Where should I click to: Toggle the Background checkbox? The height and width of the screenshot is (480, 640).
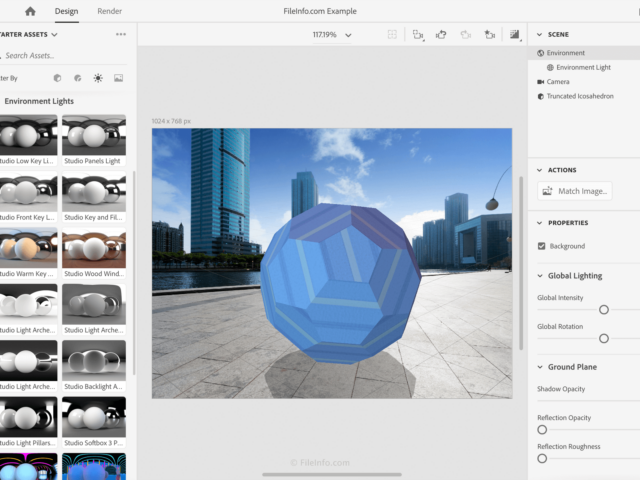point(542,246)
